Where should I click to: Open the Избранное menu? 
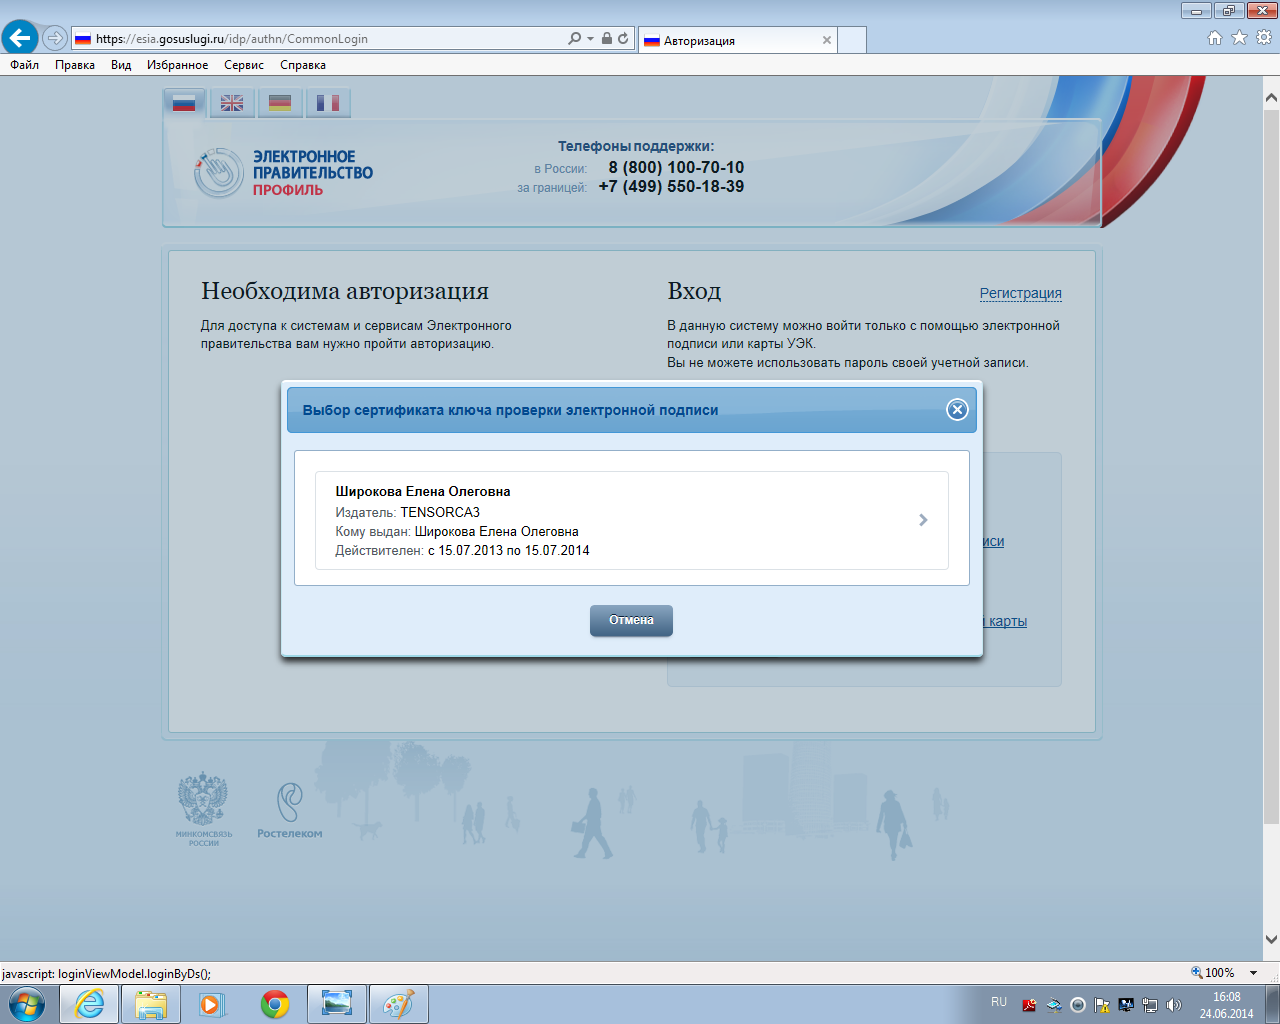tap(177, 65)
